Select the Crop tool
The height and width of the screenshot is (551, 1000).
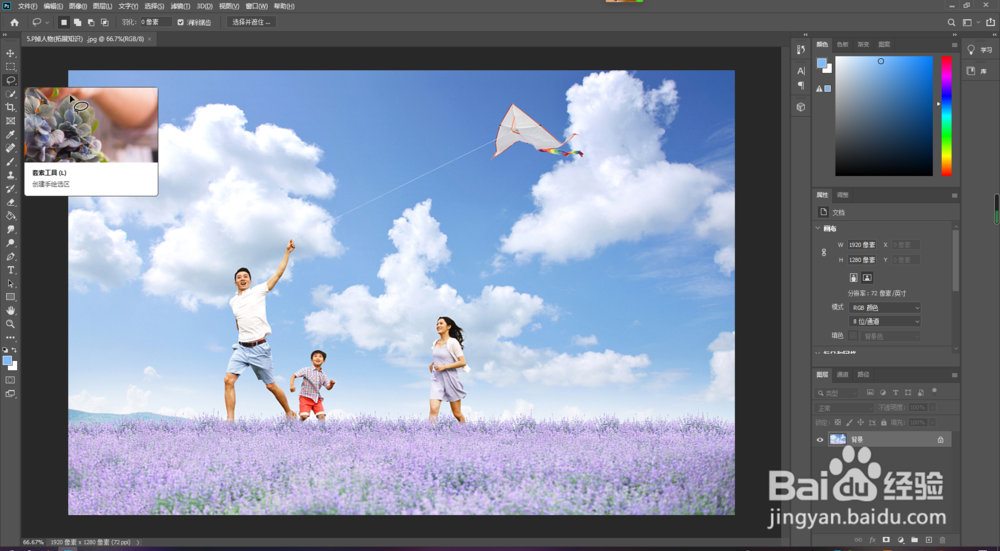click(10, 107)
